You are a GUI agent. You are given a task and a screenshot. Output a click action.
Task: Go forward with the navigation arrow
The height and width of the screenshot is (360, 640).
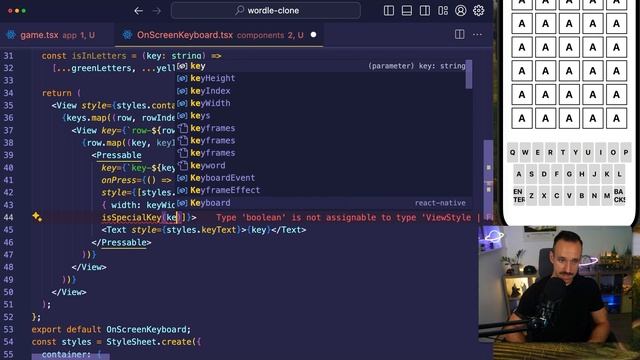[x=157, y=11]
